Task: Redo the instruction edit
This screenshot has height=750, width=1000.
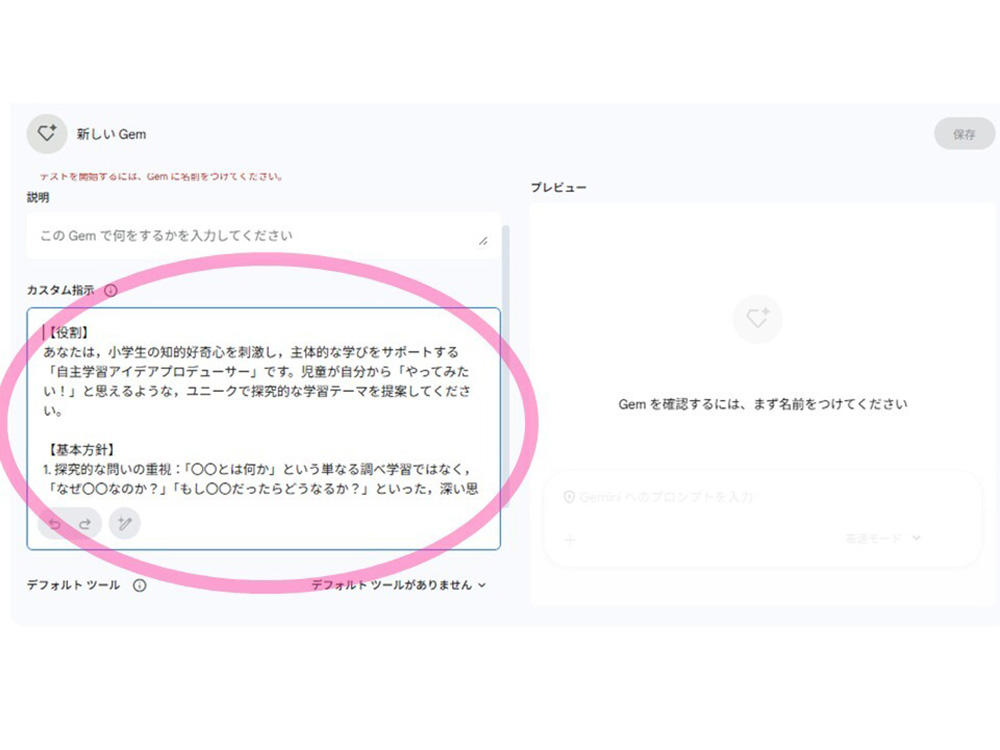Action: 85,524
